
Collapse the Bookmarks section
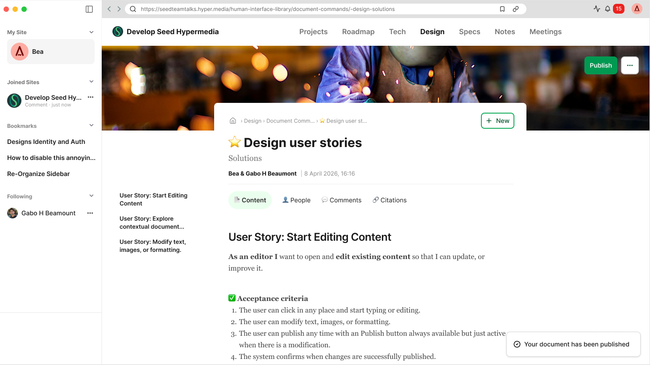[x=91, y=125]
